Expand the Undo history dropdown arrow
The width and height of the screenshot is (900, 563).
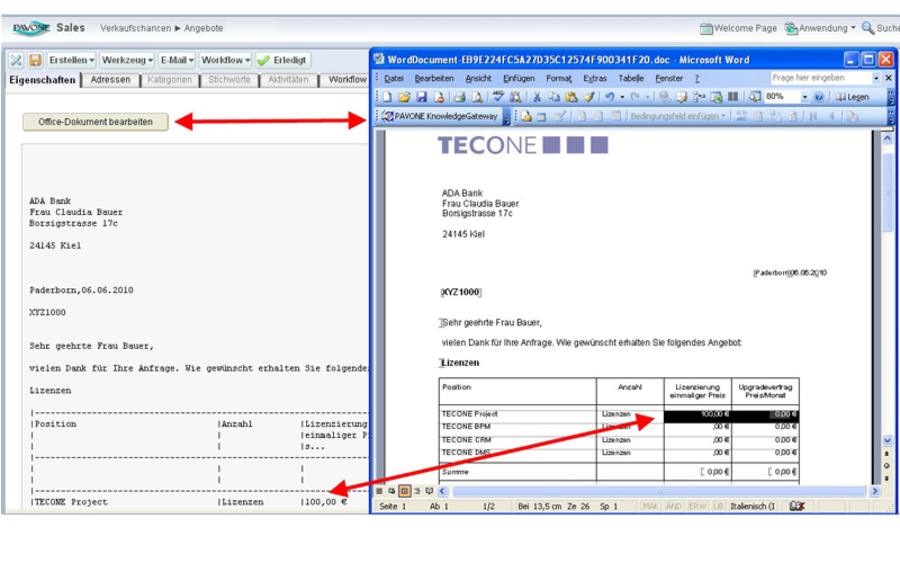pos(622,97)
